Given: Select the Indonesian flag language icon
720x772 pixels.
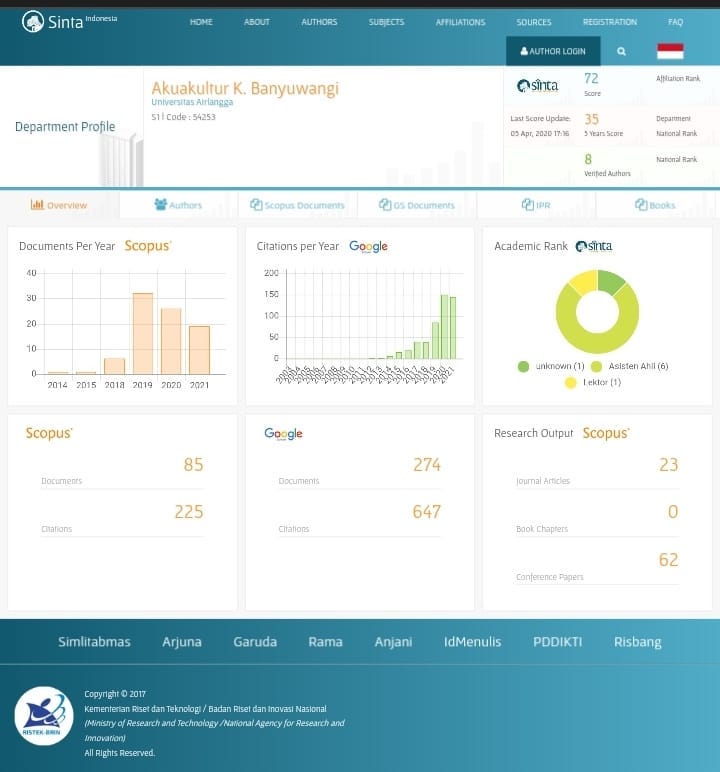Looking at the screenshot, I should pos(670,51).
